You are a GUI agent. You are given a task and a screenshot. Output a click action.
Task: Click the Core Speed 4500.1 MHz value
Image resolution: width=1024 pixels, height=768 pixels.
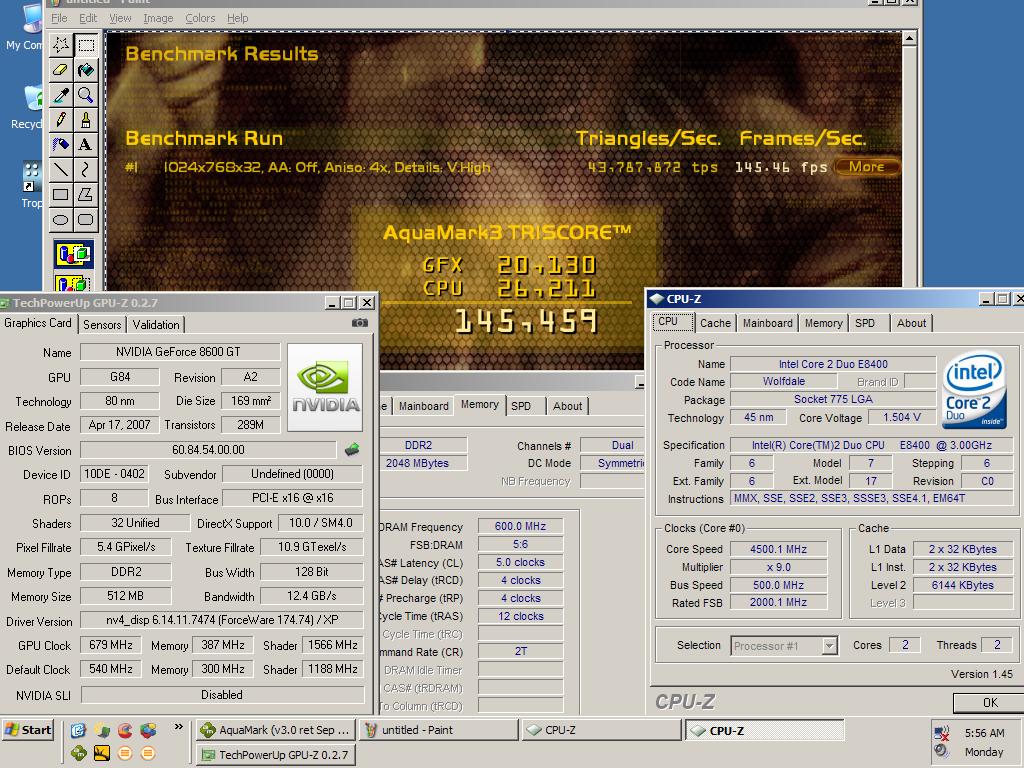point(778,549)
